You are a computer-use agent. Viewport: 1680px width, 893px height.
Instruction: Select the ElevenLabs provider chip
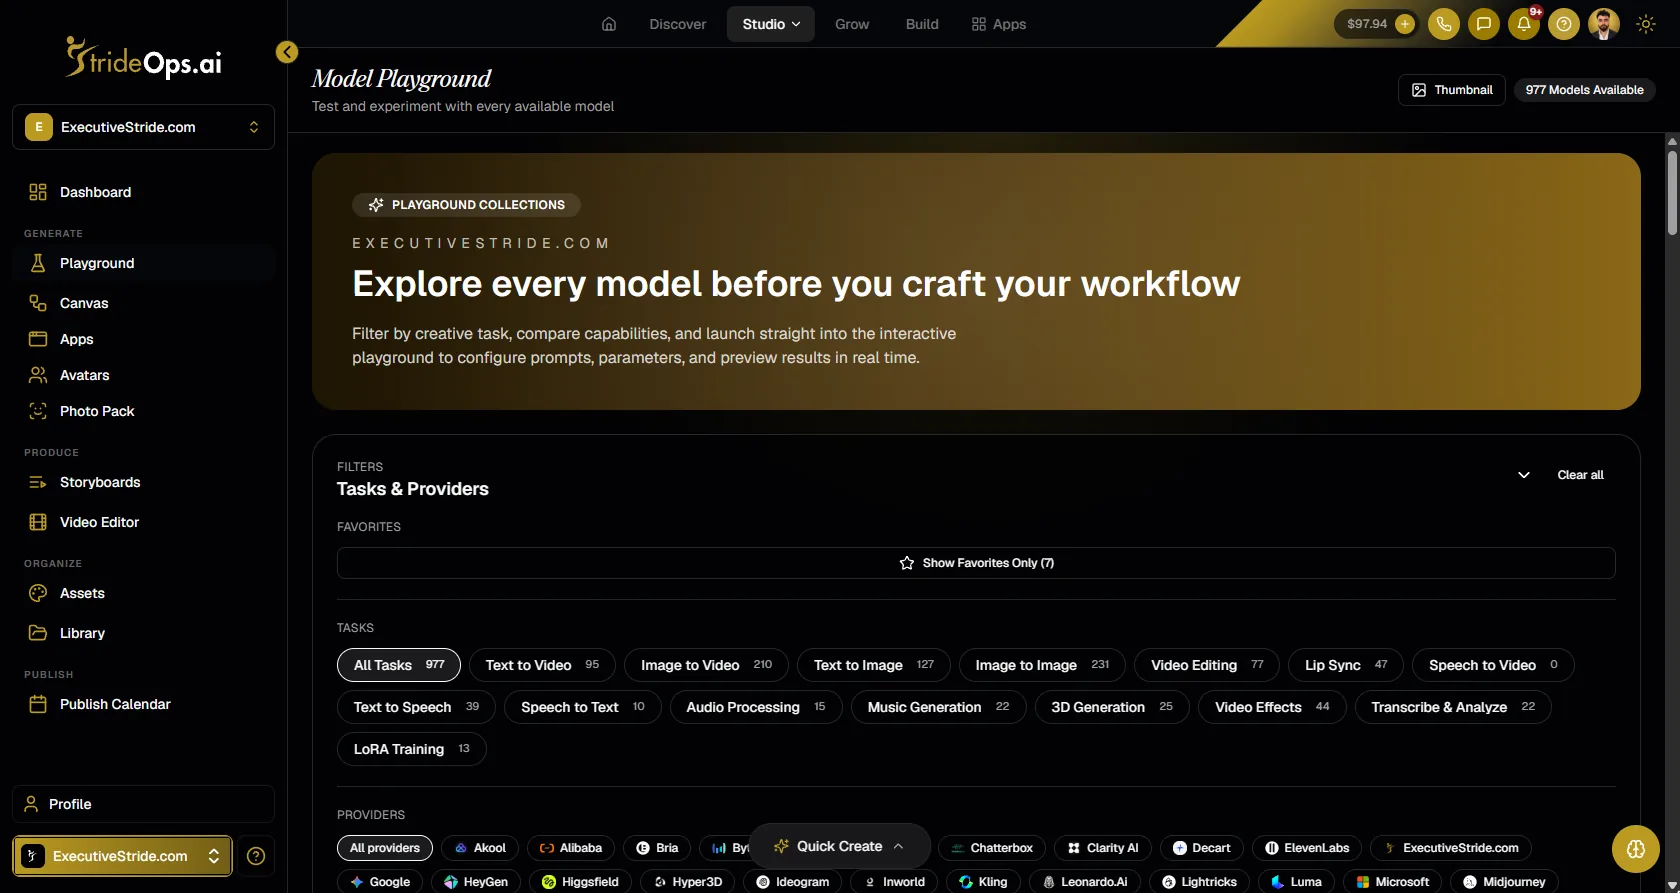click(1306, 848)
